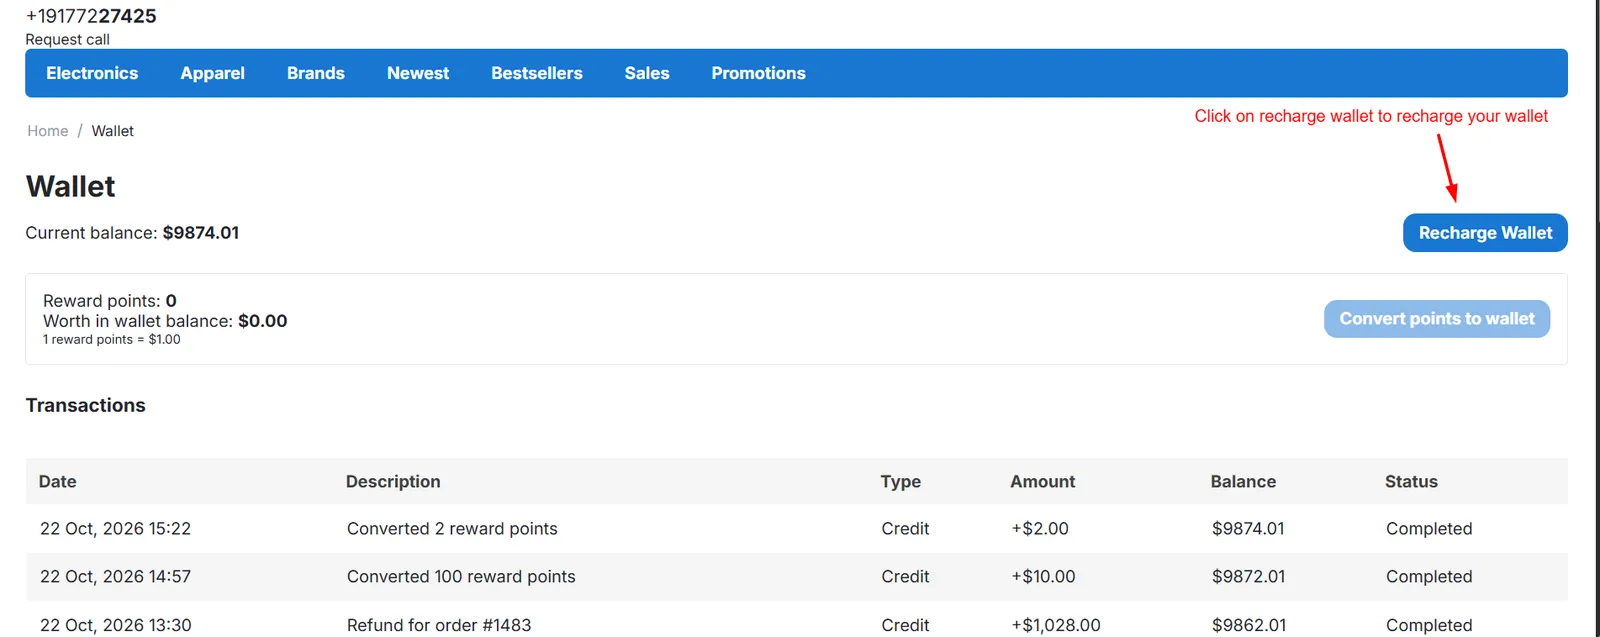Click the Type column header
1600x637 pixels.
(900, 481)
